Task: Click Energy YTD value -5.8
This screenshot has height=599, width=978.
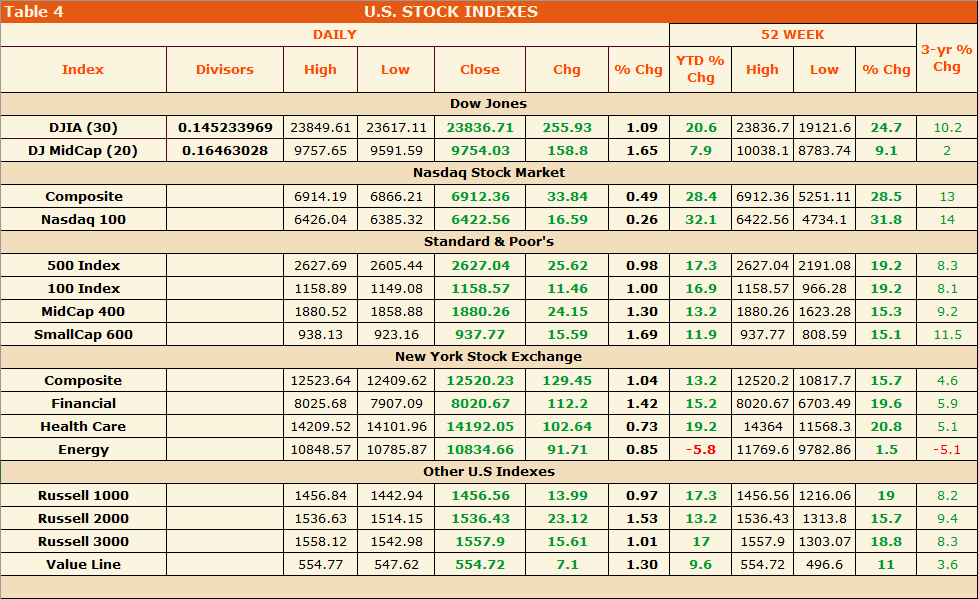Action: pyautogui.click(x=700, y=450)
